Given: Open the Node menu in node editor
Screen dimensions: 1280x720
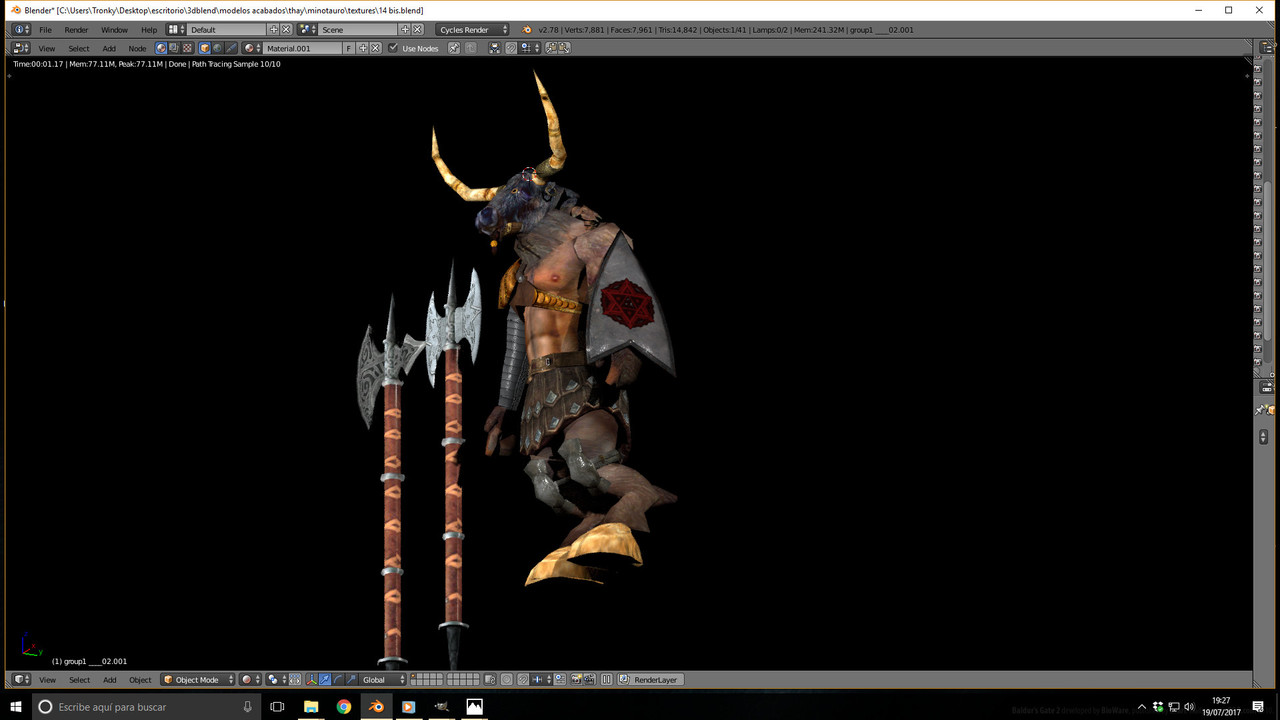Looking at the screenshot, I should coord(137,48).
